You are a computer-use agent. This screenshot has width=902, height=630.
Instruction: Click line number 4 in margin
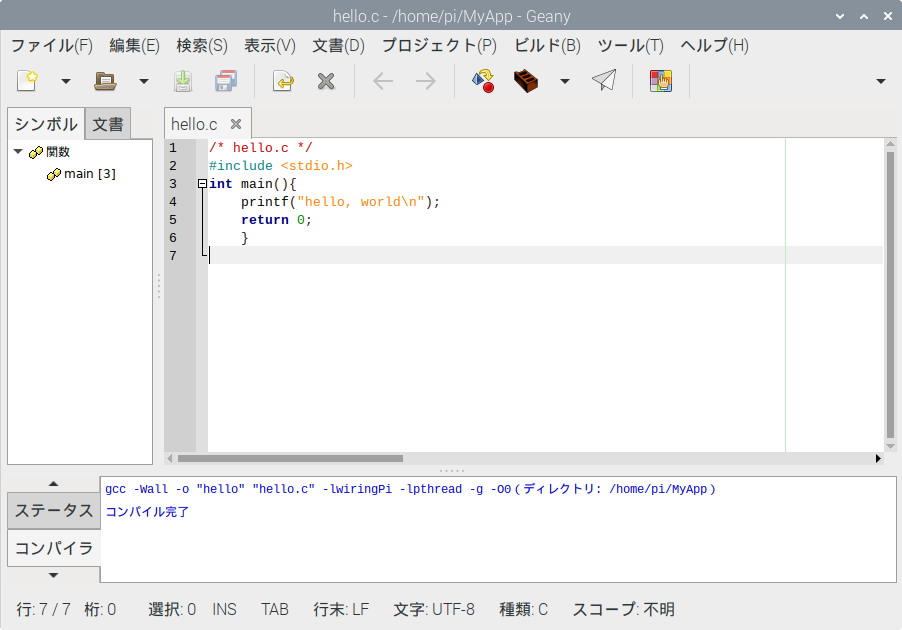pyautogui.click(x=173, y=202)
